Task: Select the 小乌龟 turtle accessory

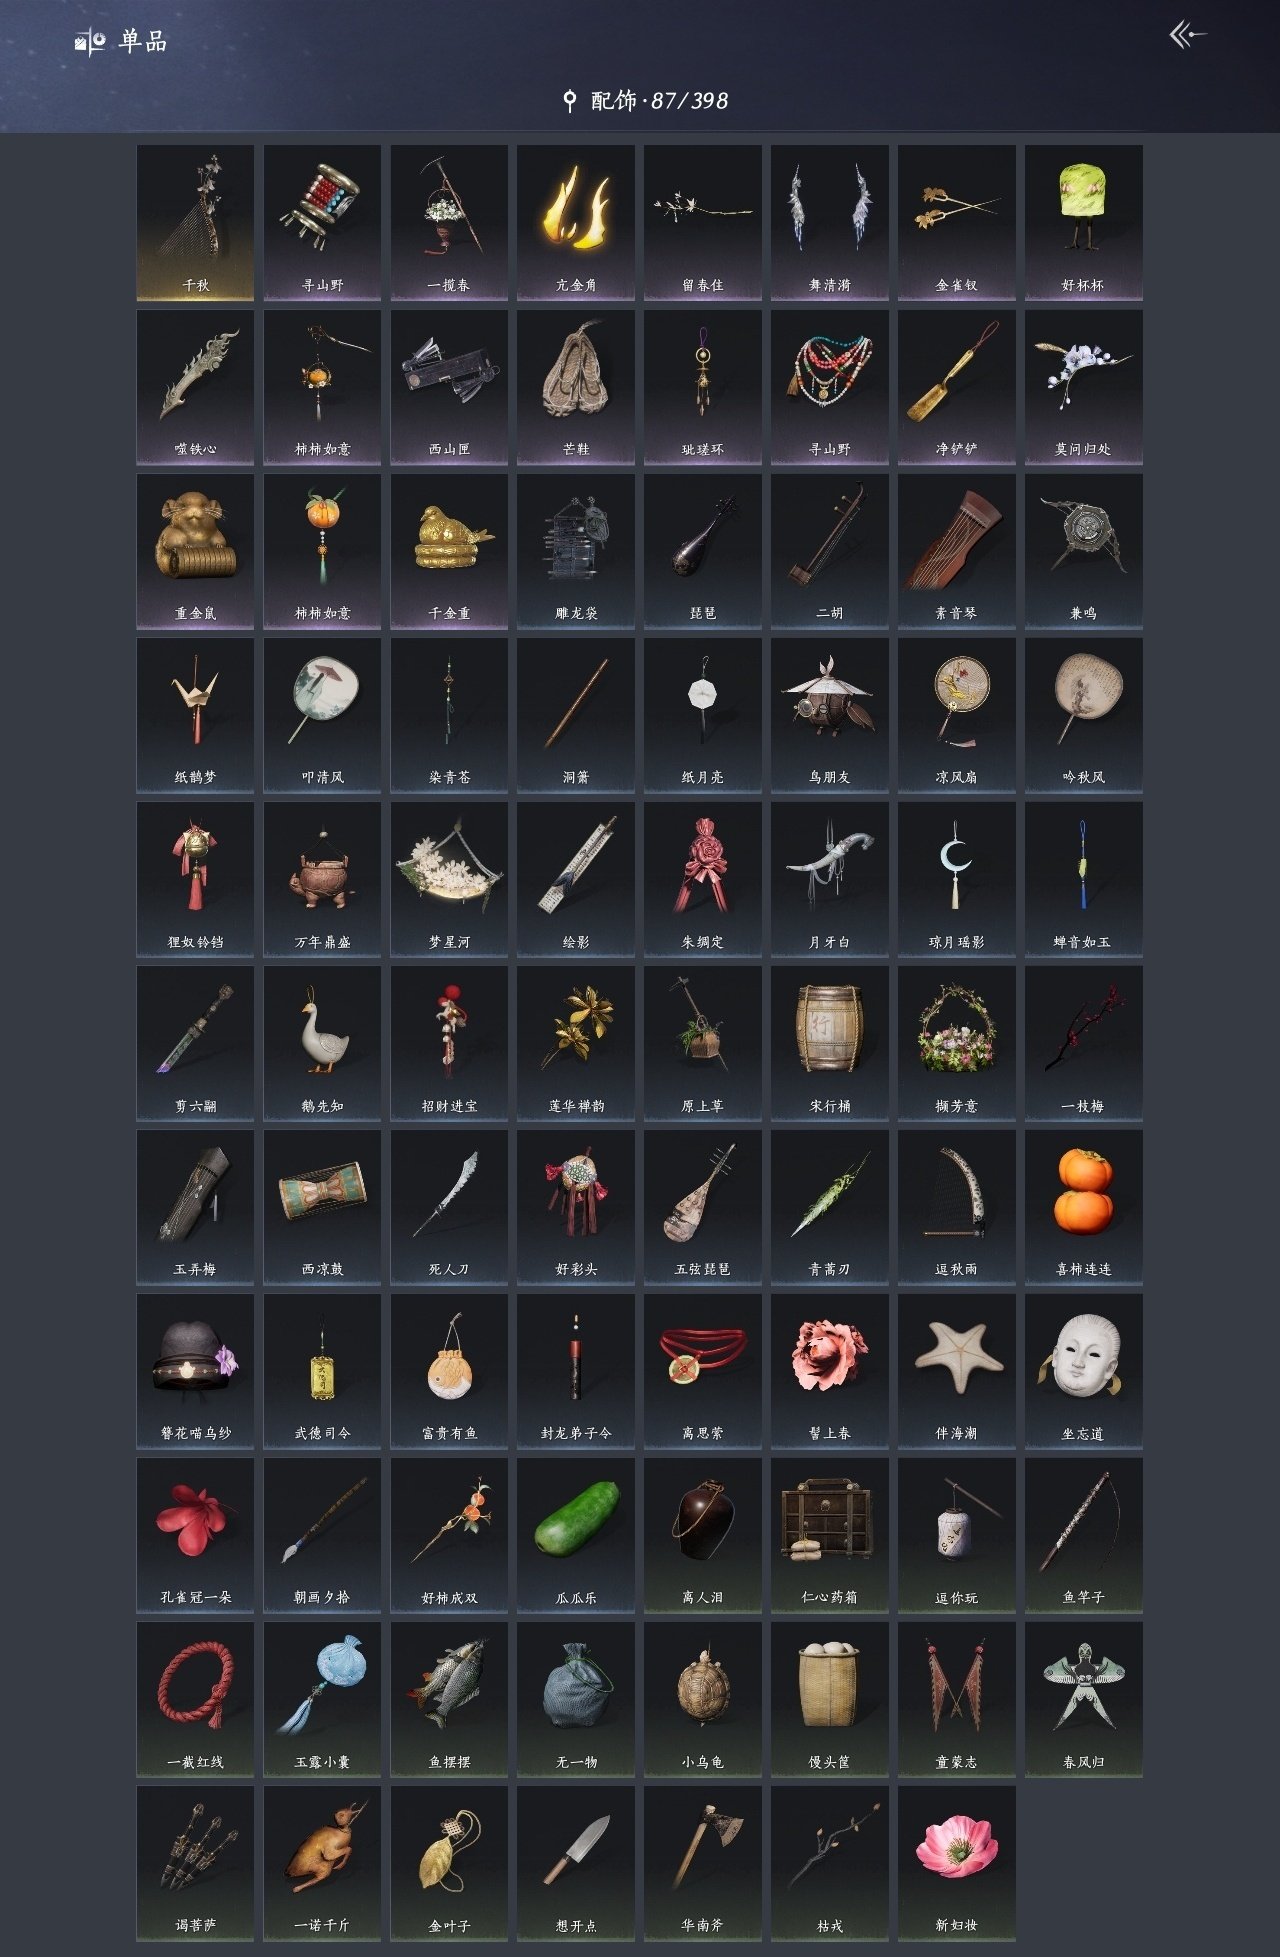Action: [x=703, y=1700]
